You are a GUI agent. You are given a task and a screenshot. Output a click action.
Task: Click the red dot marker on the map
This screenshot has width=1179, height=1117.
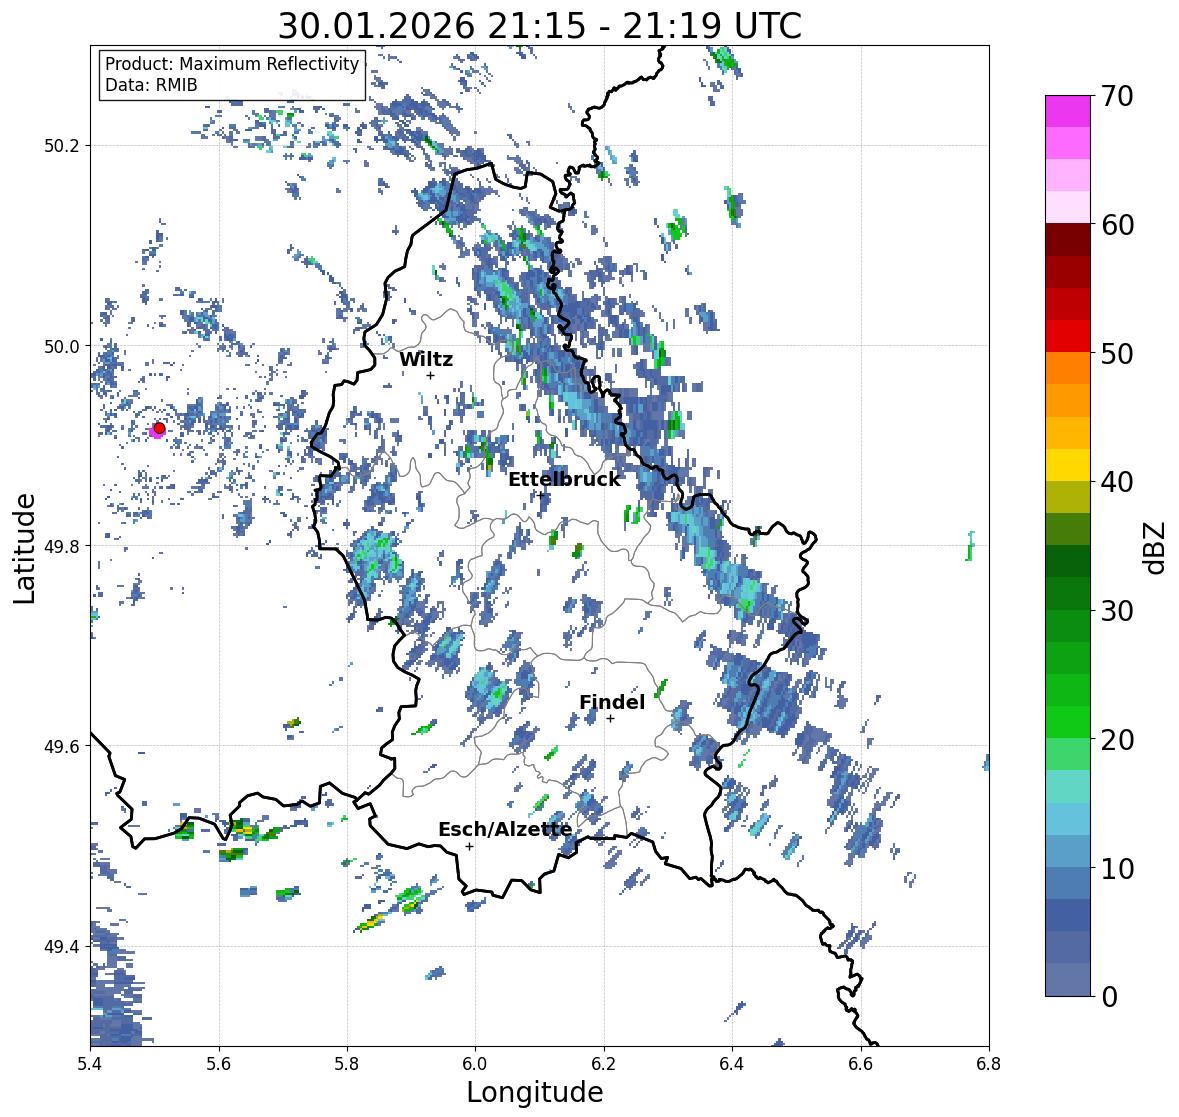click(159, 428)
